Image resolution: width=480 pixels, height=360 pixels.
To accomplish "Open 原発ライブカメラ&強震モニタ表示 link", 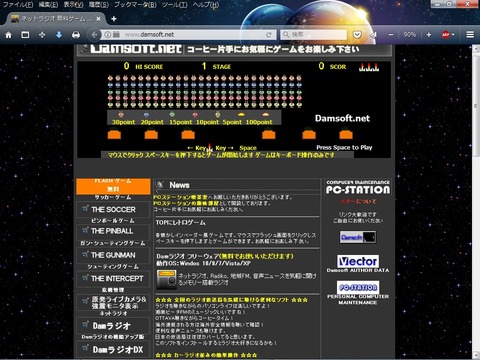I will coord(113,302).
